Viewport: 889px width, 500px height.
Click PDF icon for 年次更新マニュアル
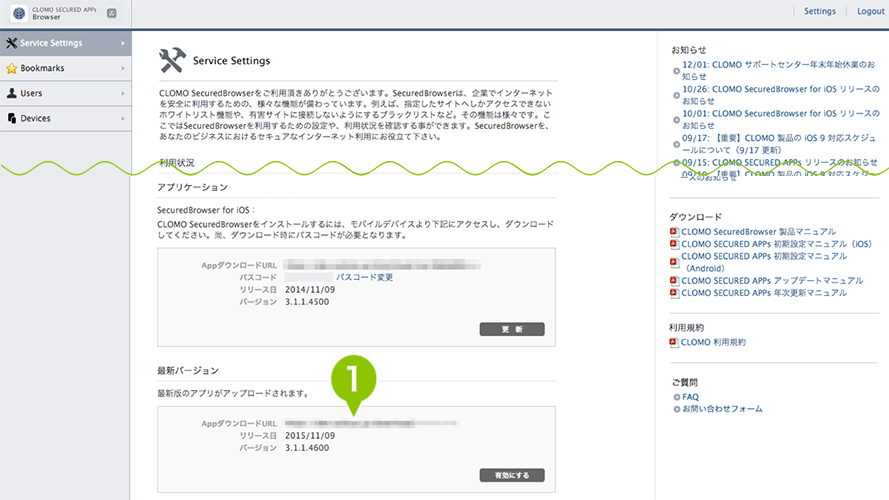[x=674, y=293]
